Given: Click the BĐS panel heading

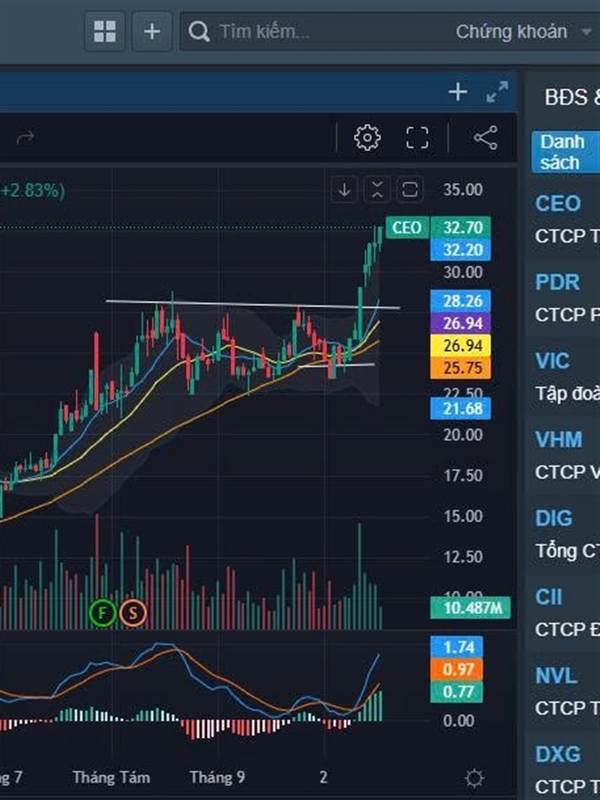Looking at the screenshot, I should (x=571, y=97).
